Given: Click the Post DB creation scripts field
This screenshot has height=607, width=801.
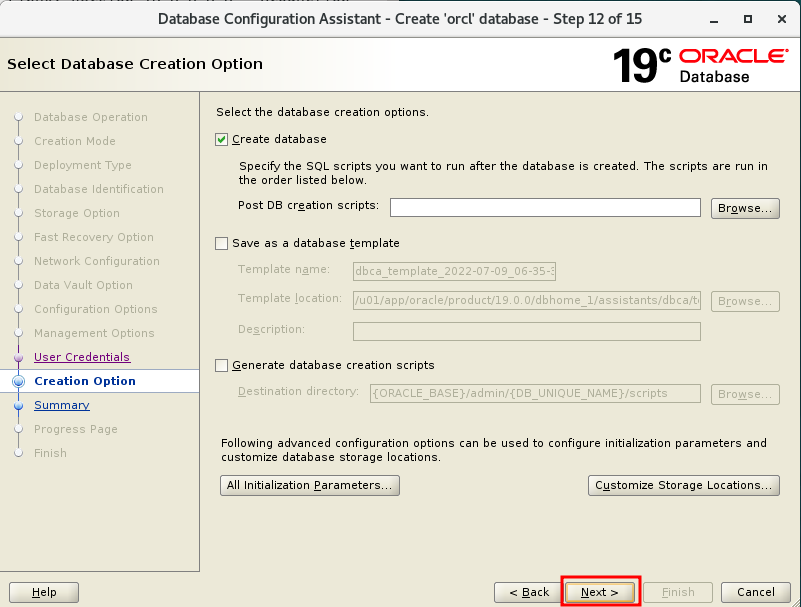Looking at the screenshot, I should tap(545, 207).
